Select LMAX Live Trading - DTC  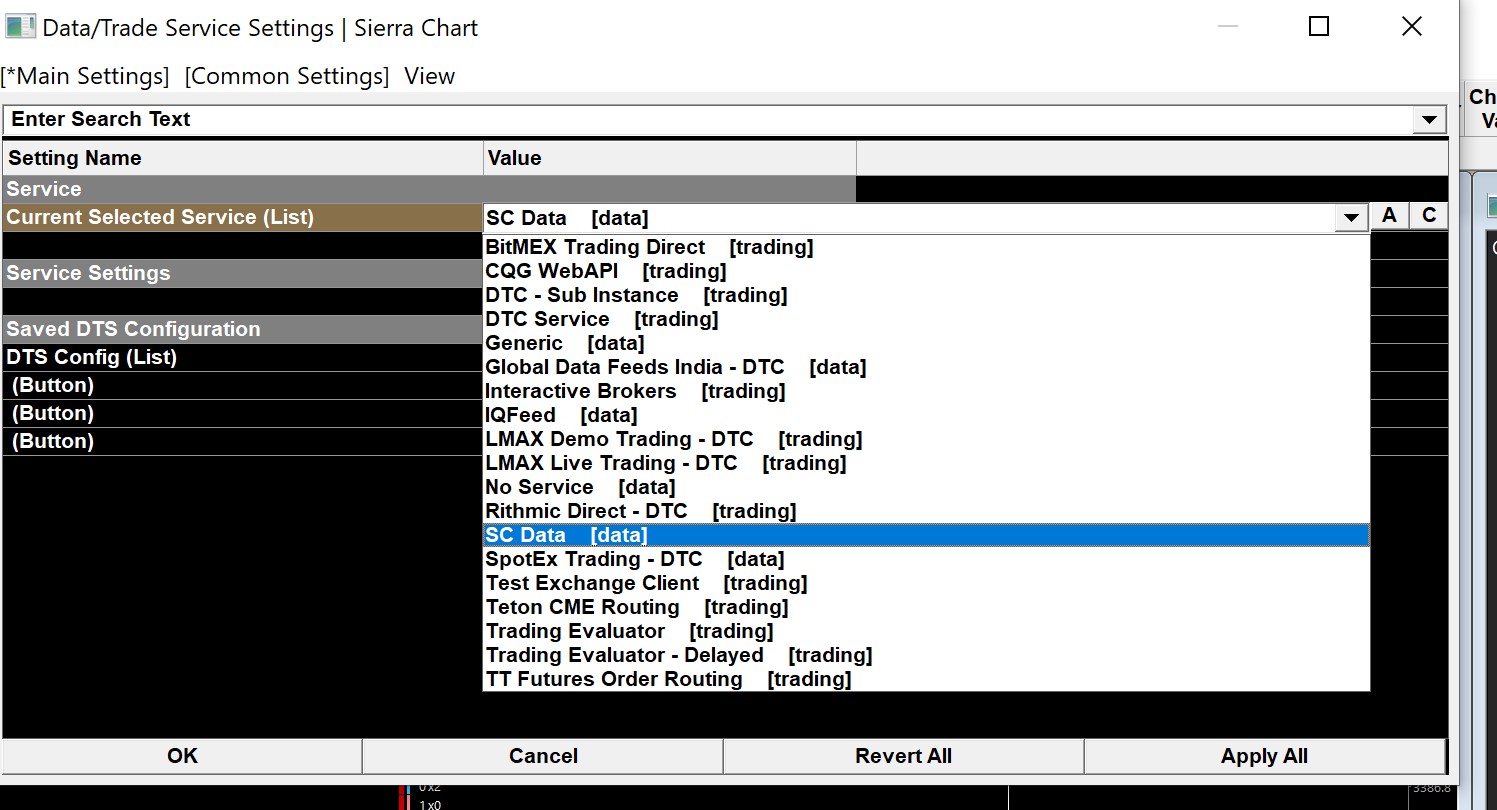coord(926,463)
